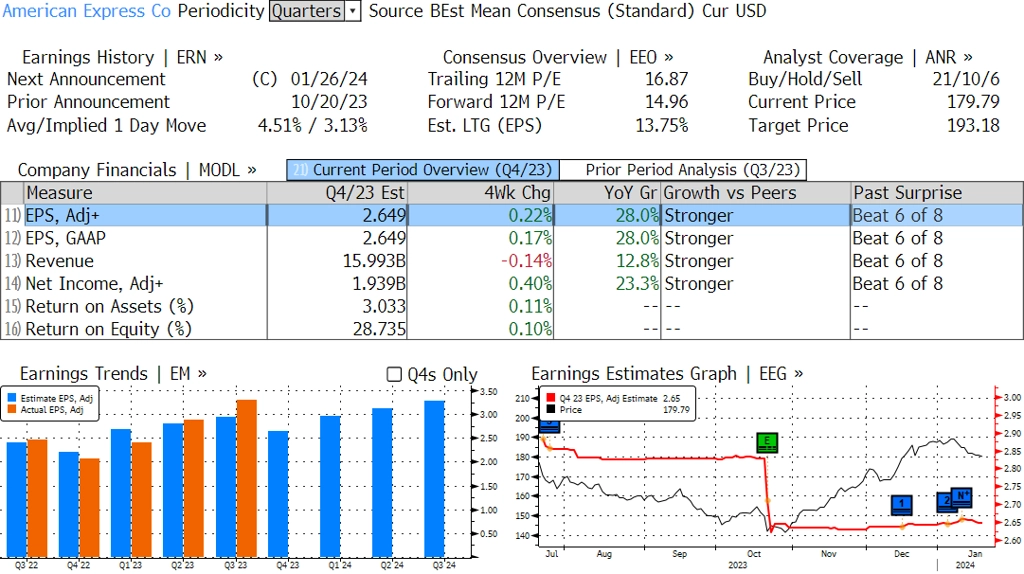The width and height of the screenshot is (1024, 574).
Task: Click the blue Estimate EPS bar for Q3'24
Action: point(434,479)
